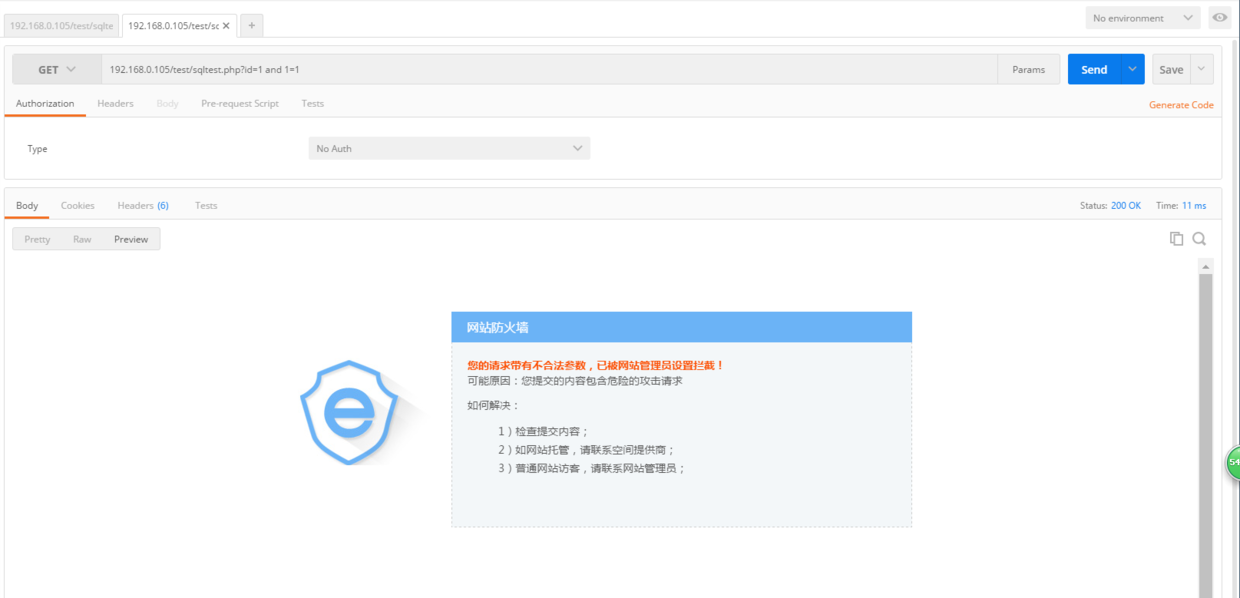
Task: Select the greyed-out request Body tab
Action: point(167,104)
